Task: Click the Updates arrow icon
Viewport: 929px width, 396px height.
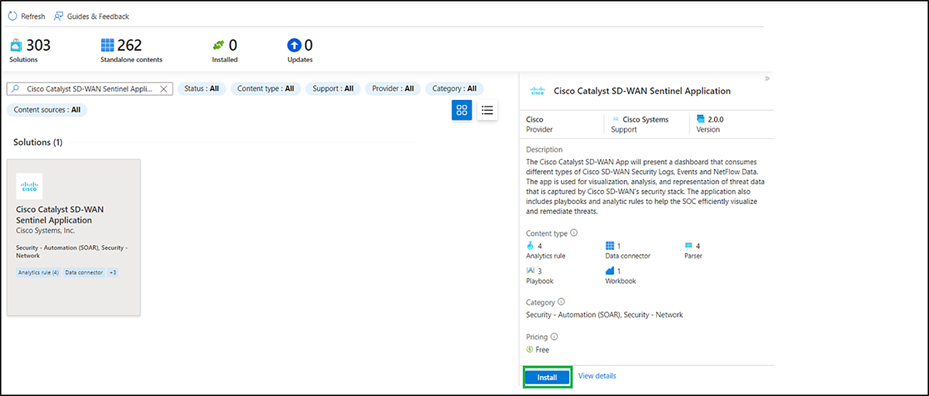Action: 294,45
